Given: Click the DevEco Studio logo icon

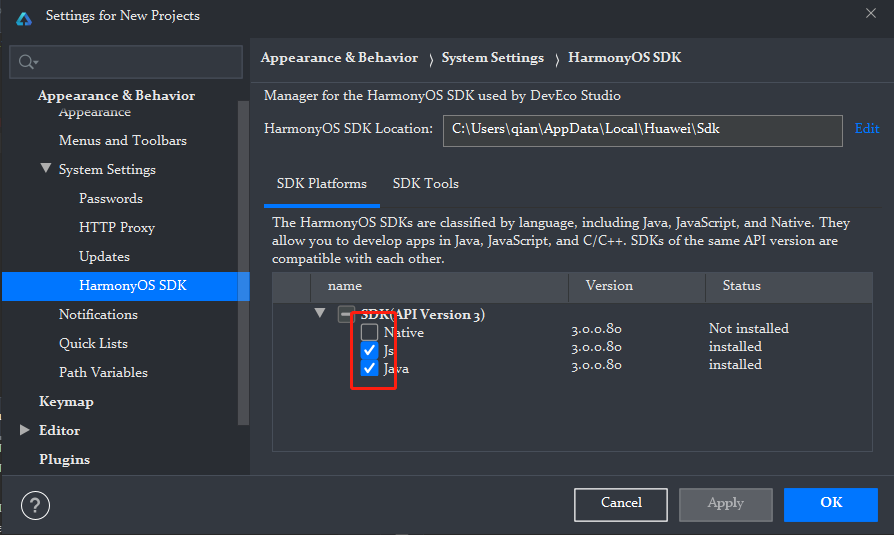Looking at the screenshot, I should (x=23, y=18).
